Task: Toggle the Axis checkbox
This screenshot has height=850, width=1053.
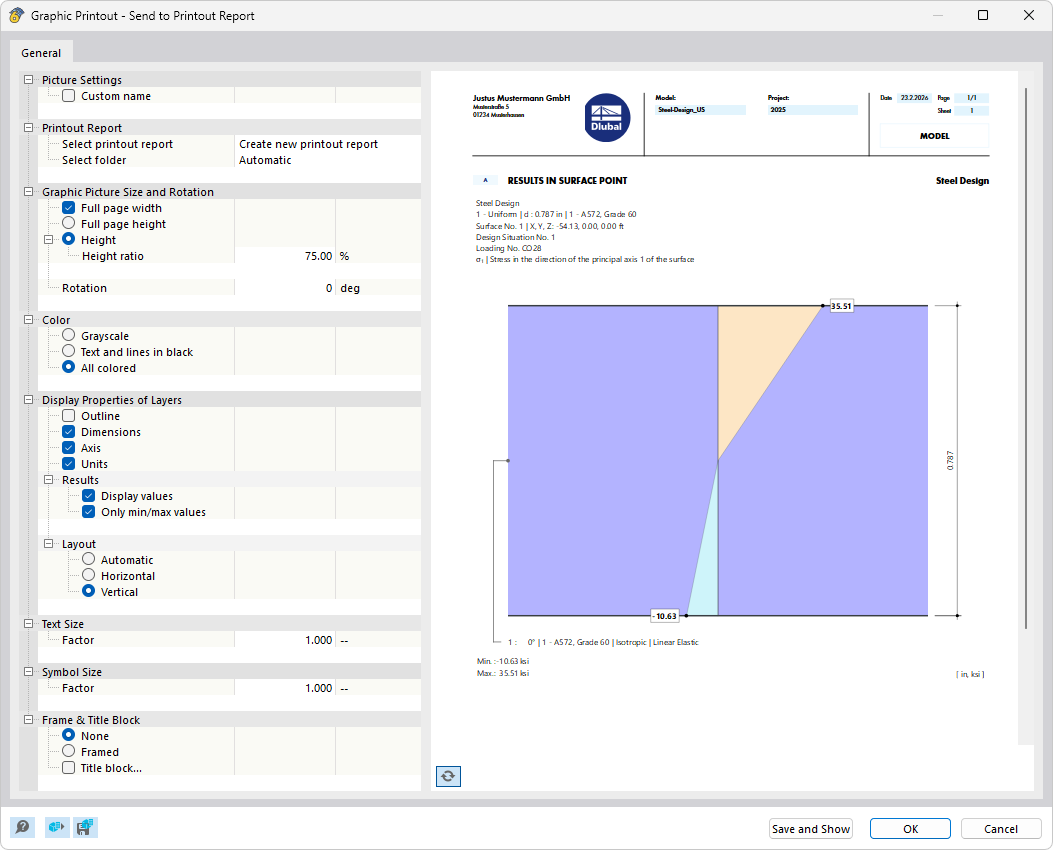Action: coord(68,448)
